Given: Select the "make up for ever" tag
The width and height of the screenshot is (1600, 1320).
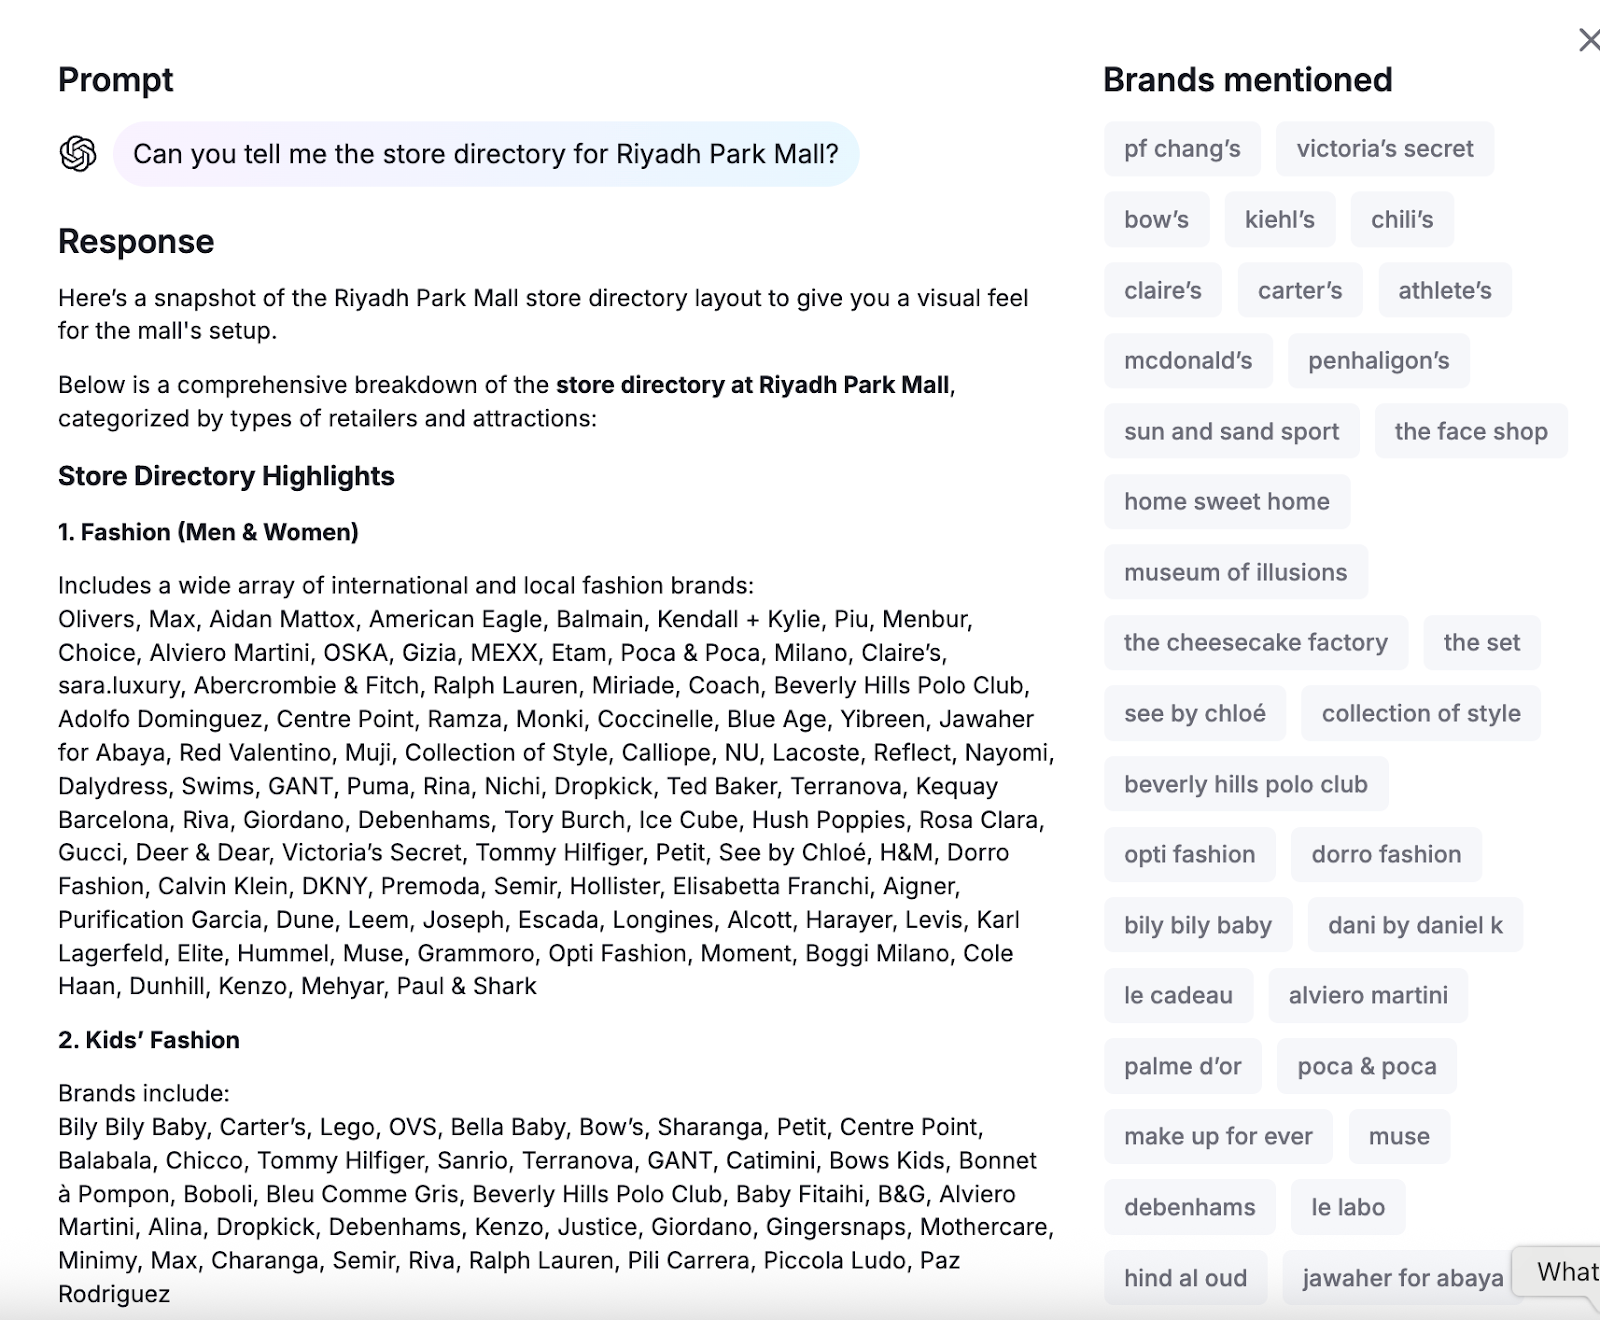Looking at the screenshot, I should coord(1217,1136).
